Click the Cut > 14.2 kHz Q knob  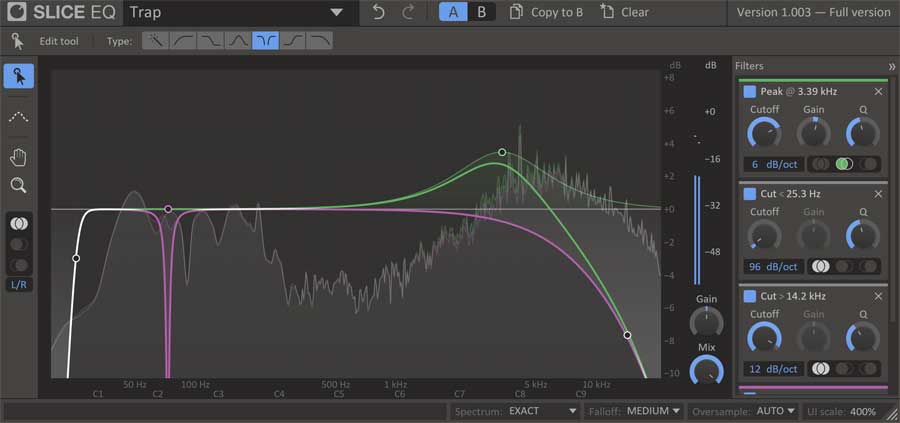863,338
